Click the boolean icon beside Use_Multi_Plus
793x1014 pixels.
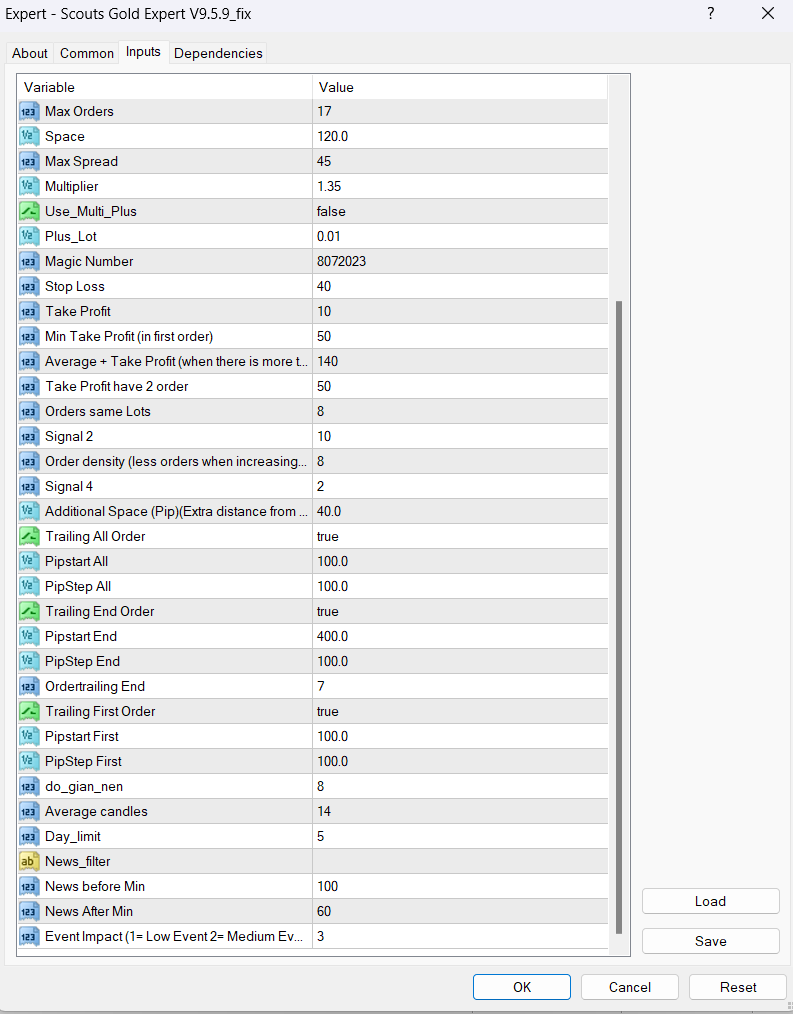tap(29, 211)
